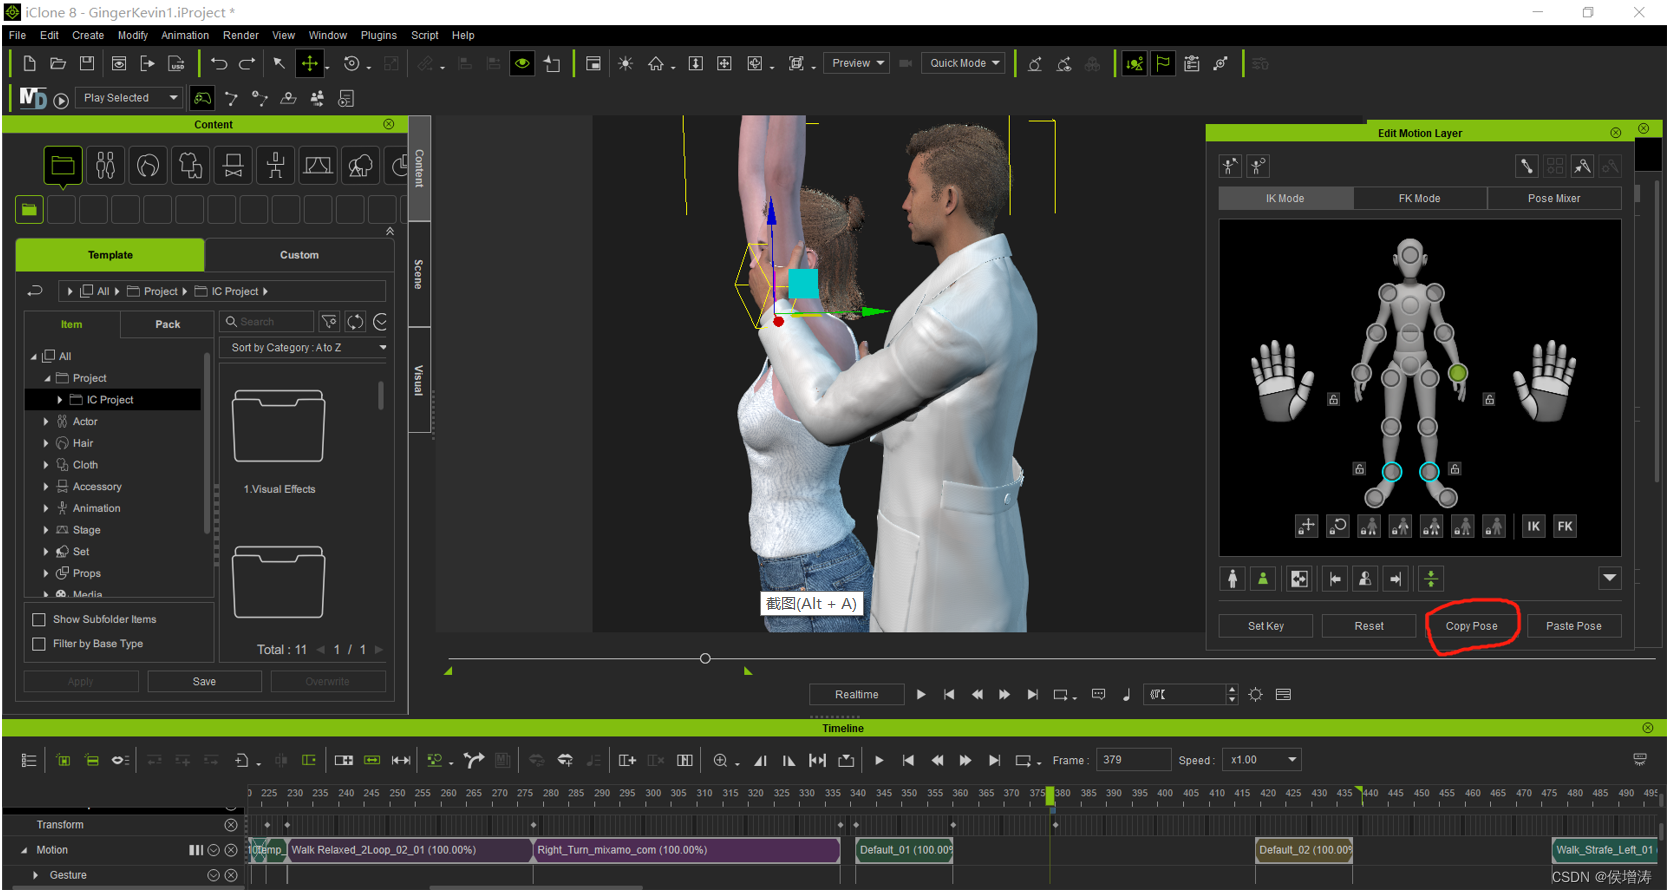Open Hair category icon in Content panel
This screenshot has width=1668, height=894.
point(148,165)
